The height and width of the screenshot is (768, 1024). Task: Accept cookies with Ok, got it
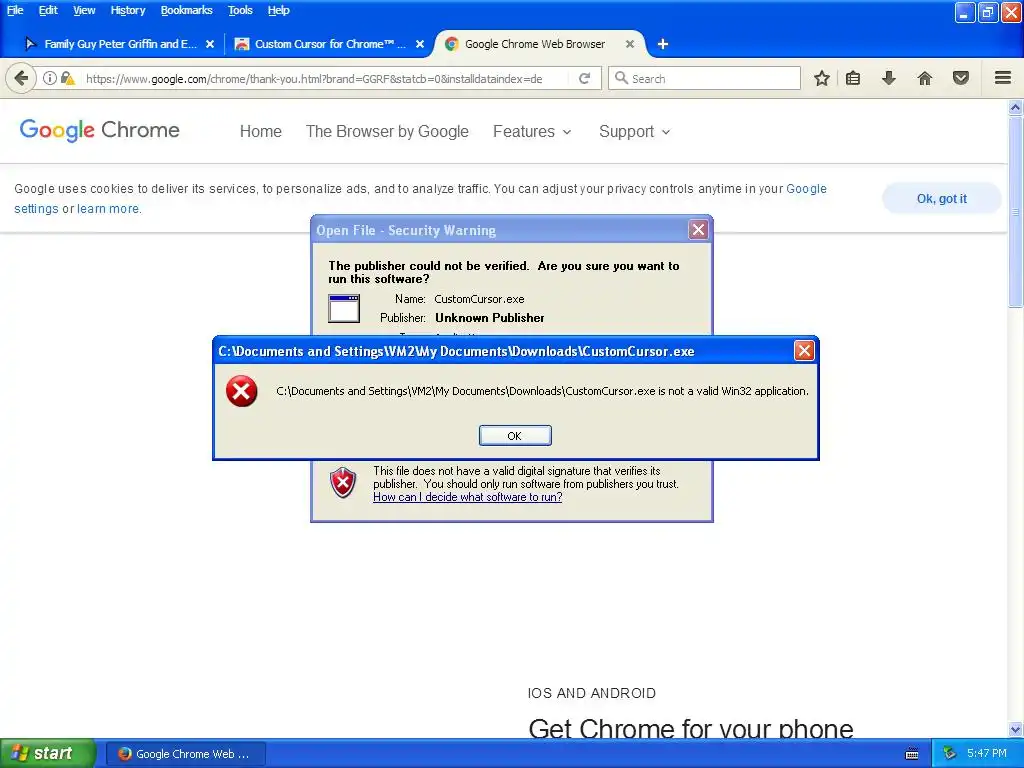click(x=941, y=199)
